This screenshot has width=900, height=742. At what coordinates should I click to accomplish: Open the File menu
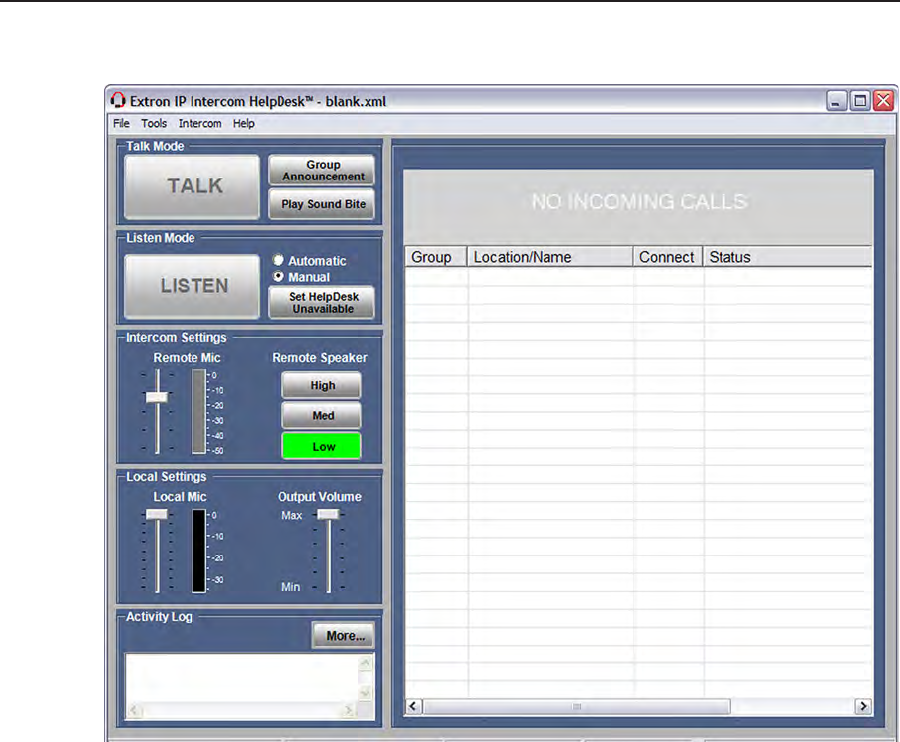[x=121, y=124]
